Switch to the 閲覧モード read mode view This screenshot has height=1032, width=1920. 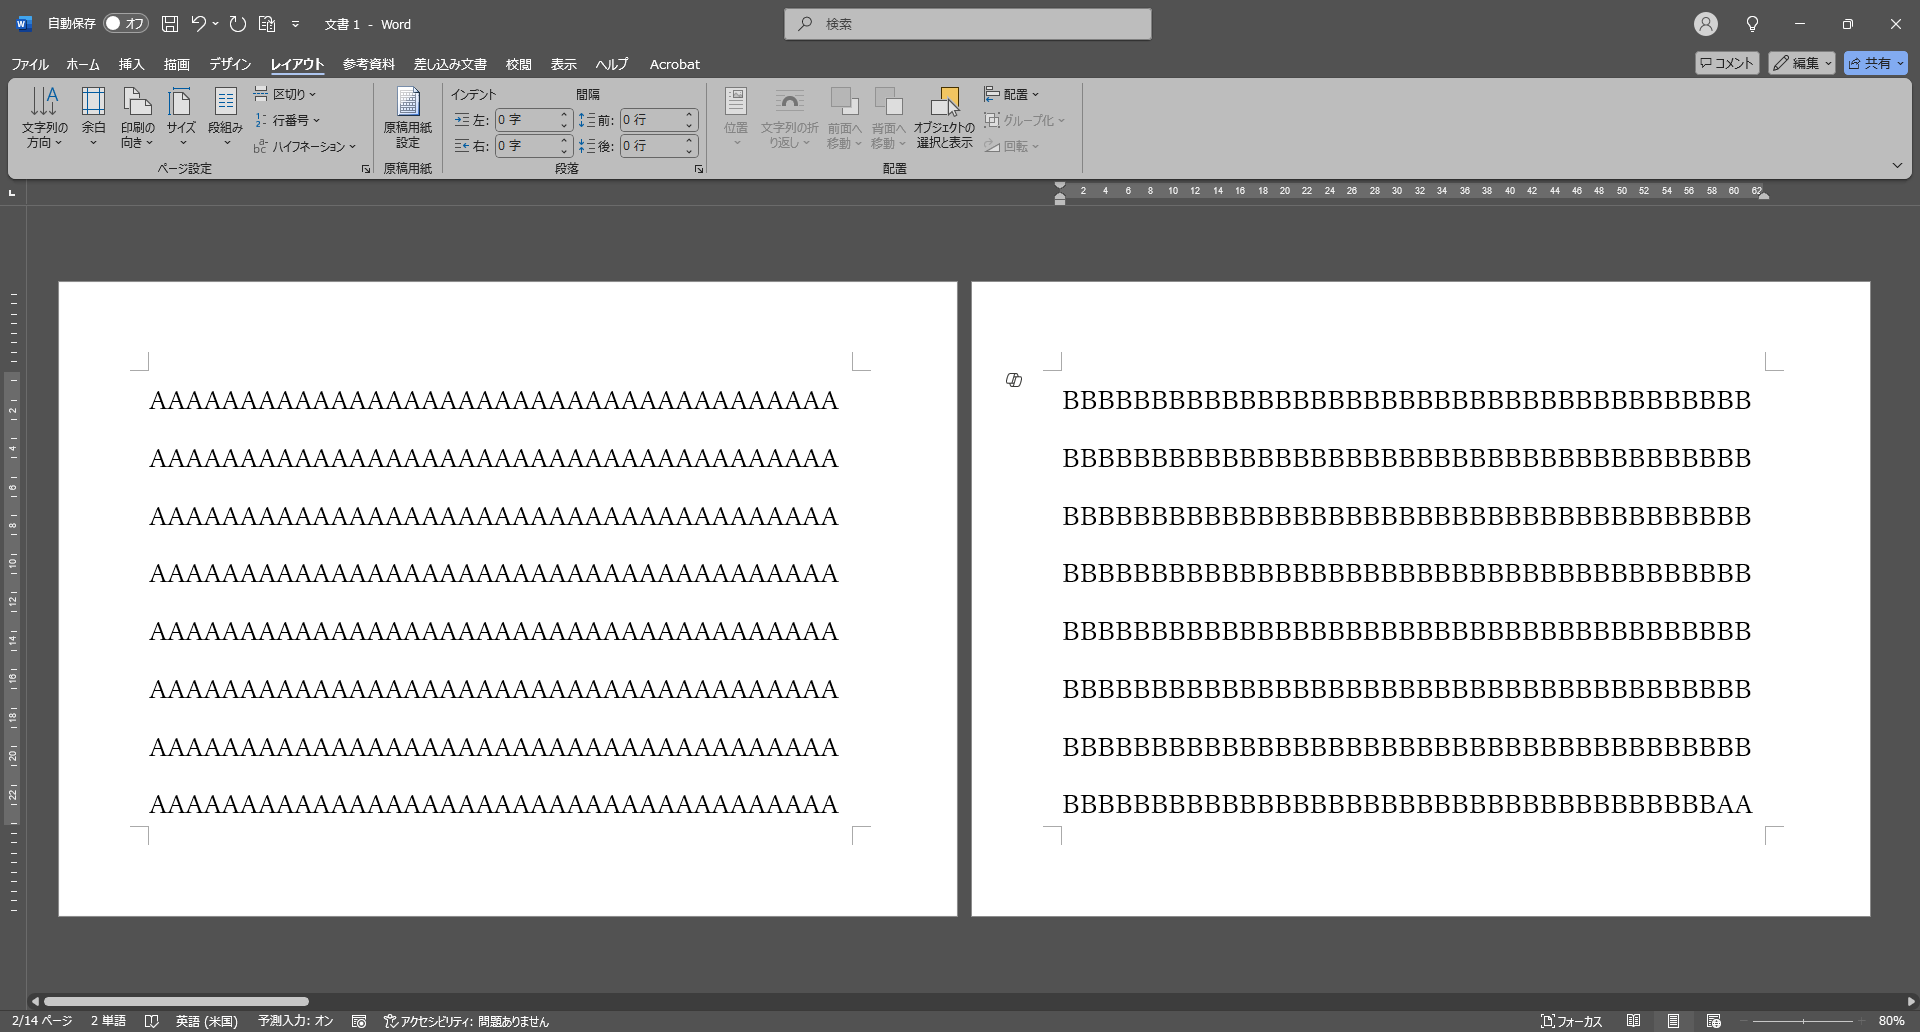tap(1633, 1021)
